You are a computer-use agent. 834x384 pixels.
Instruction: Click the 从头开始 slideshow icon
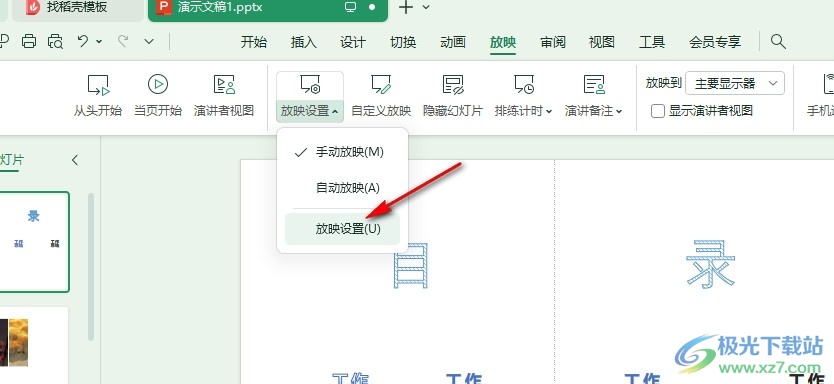pyautogui.click(x=98, y=85)
